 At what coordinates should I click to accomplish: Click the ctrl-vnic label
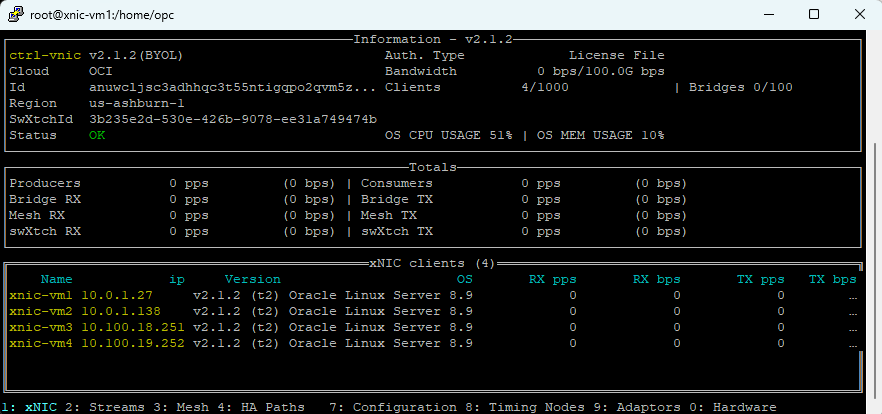pos(45,56)
